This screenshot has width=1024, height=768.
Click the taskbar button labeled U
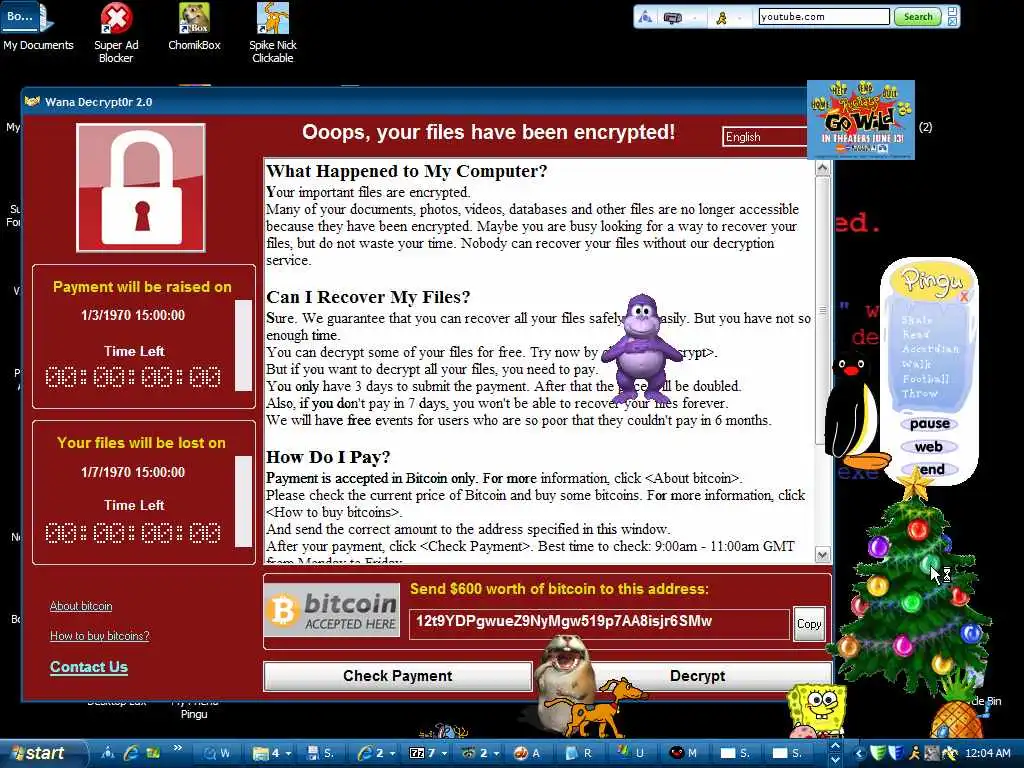point(631,753)
